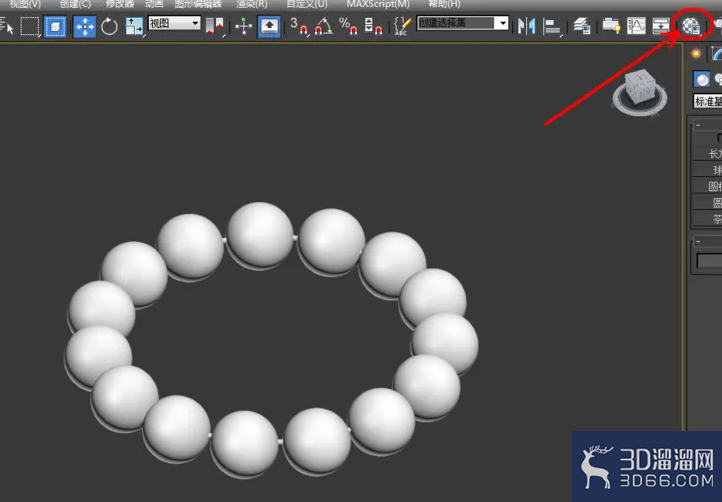Open Edit Named Selection Sets
This screenshot has width=722, height=502.
pyautogui.click(x=402, y=26)
